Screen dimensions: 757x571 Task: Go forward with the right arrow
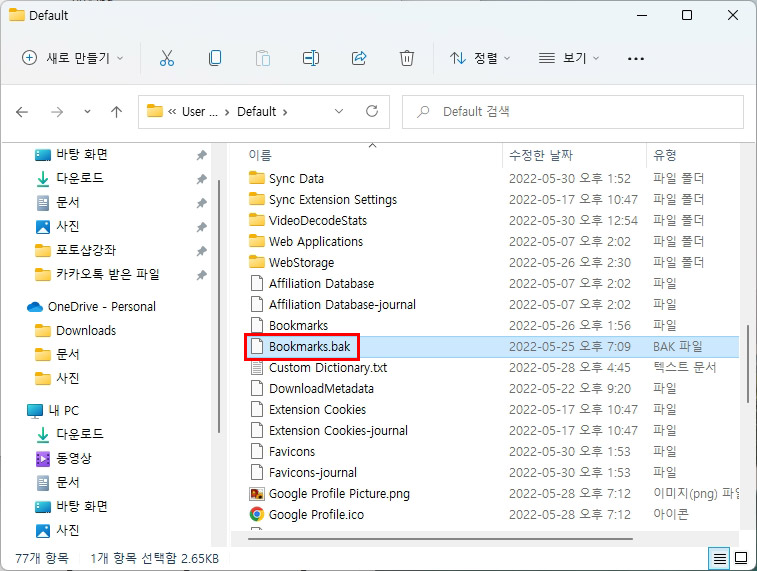[x=57, y=112]
